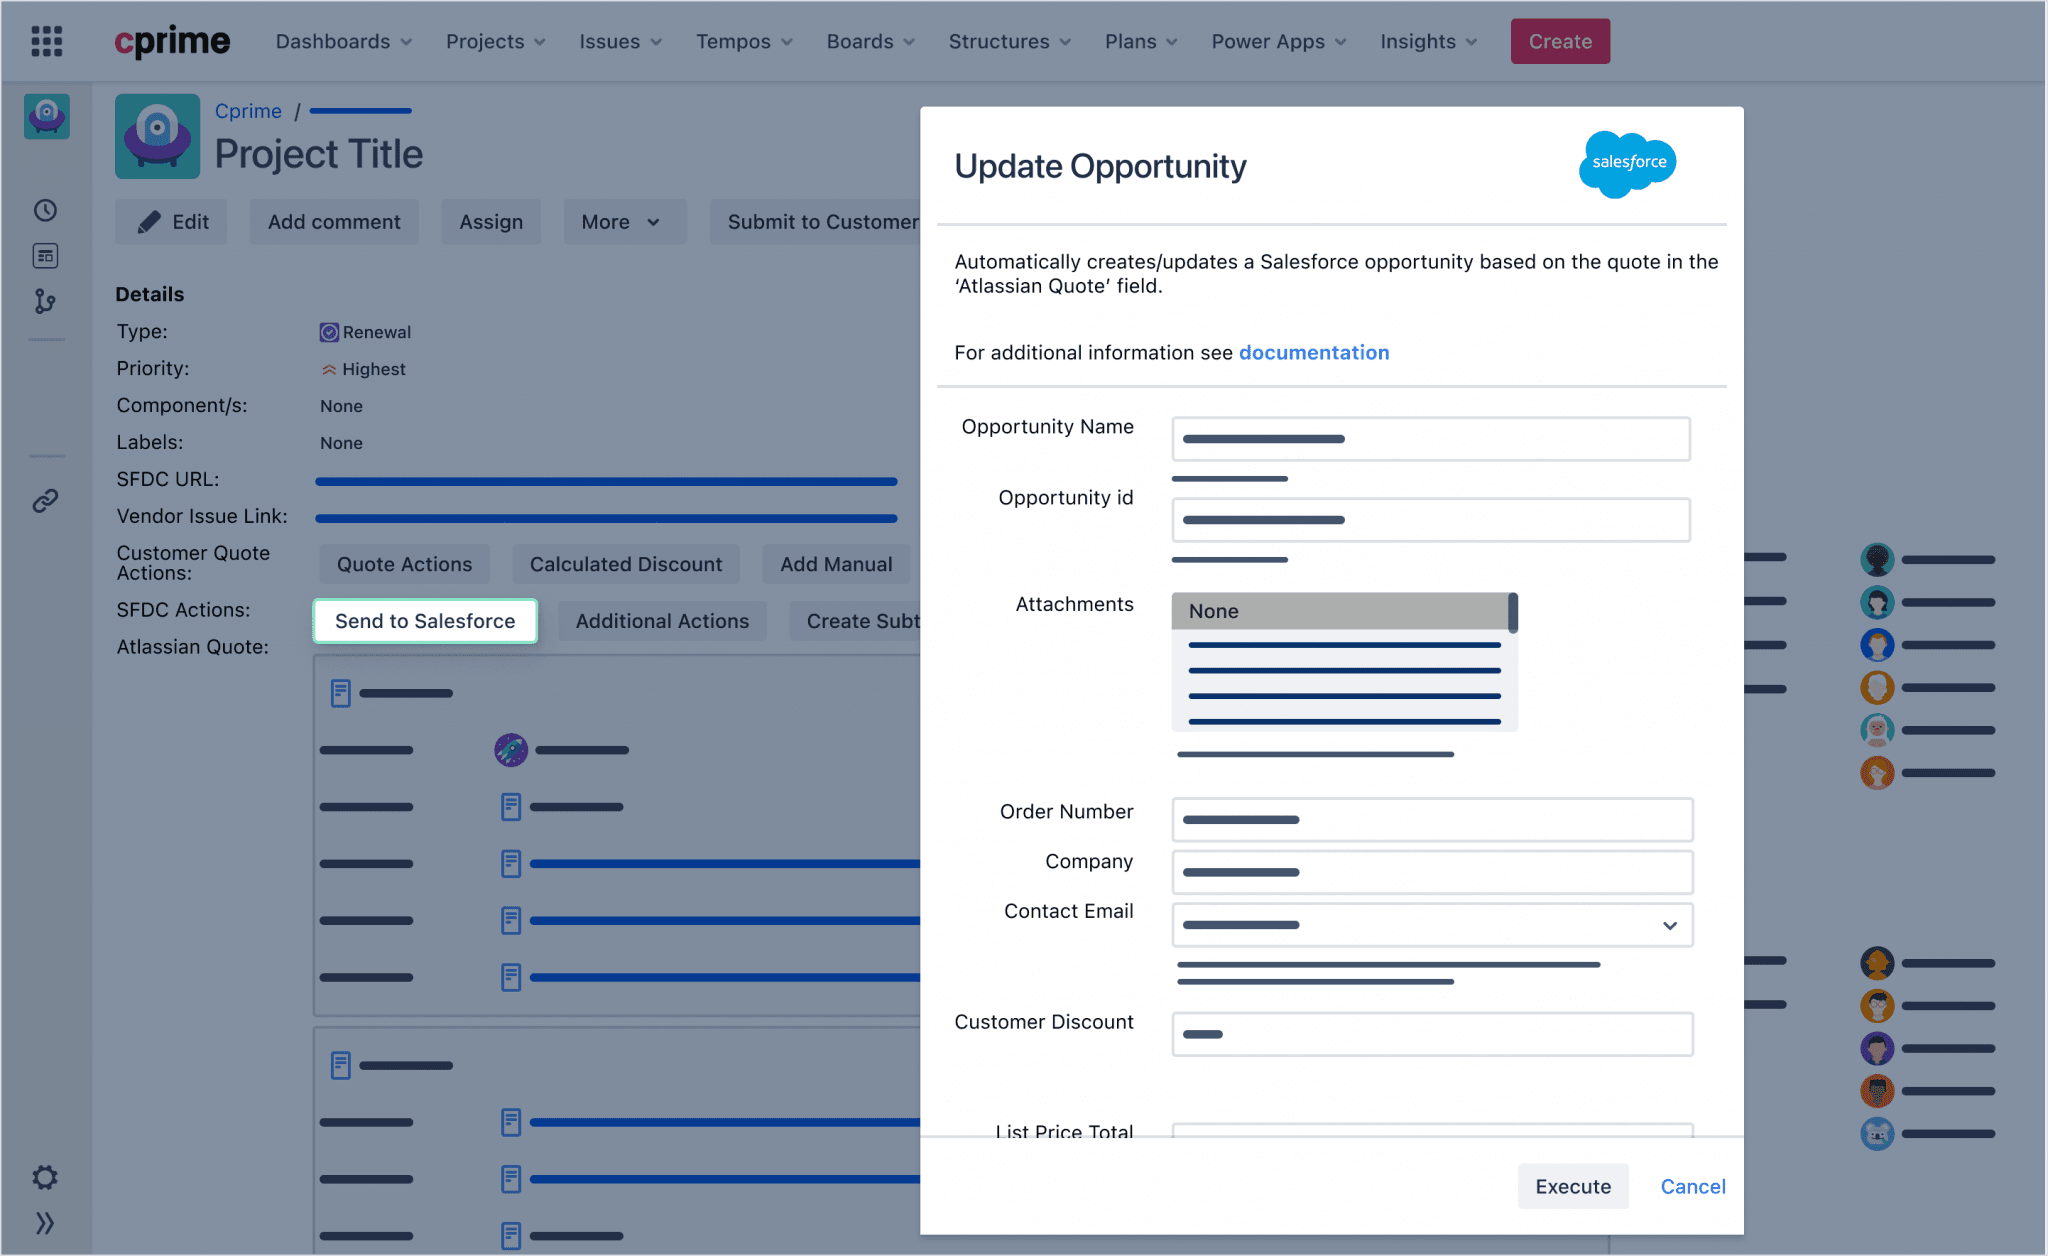Click the link icon in sidebar

pyautogui.click(x=45, y=500)
